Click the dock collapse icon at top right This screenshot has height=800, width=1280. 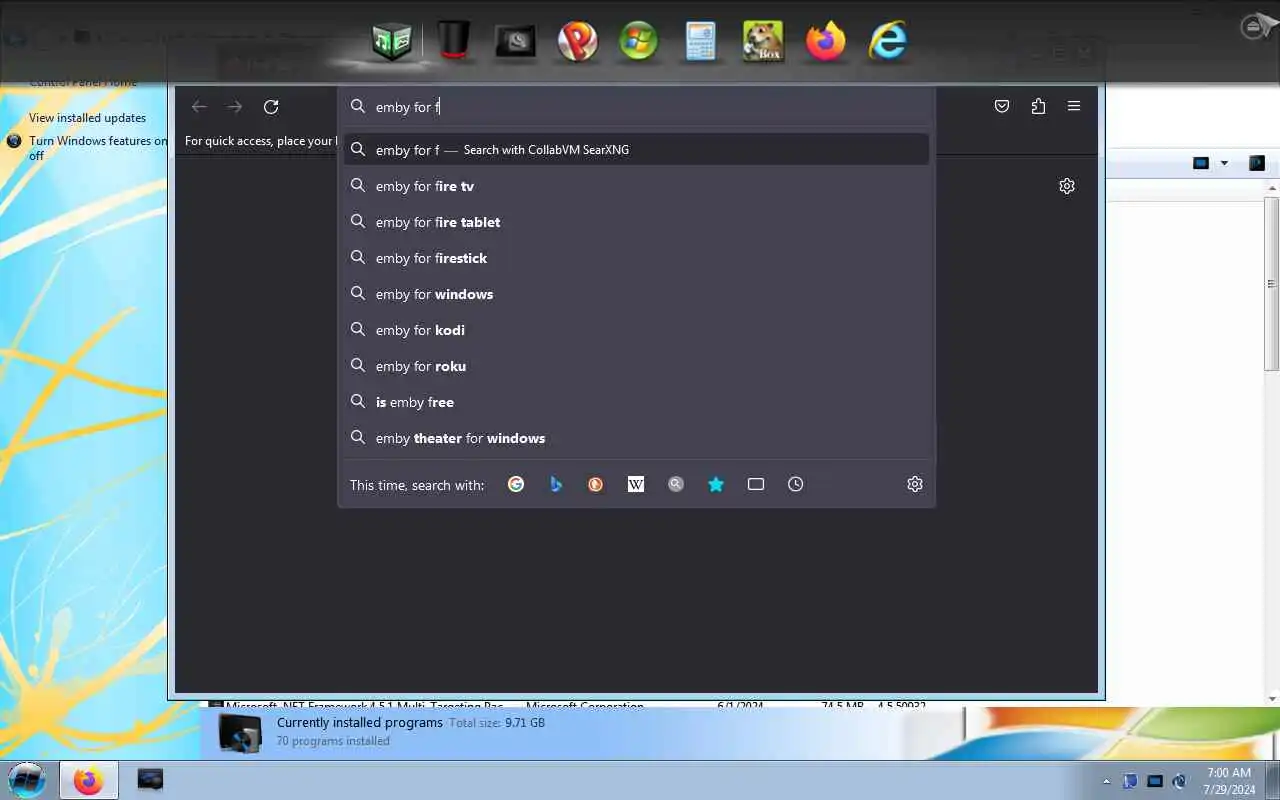tap(1254, 27)
